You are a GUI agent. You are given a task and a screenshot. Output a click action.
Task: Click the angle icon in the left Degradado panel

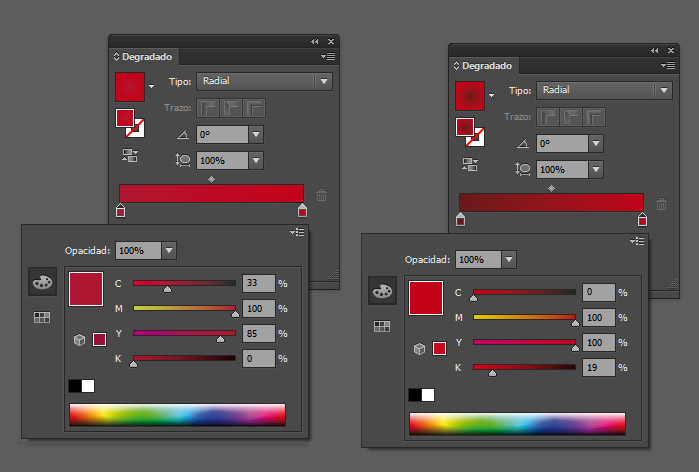[x=181, y=134]
